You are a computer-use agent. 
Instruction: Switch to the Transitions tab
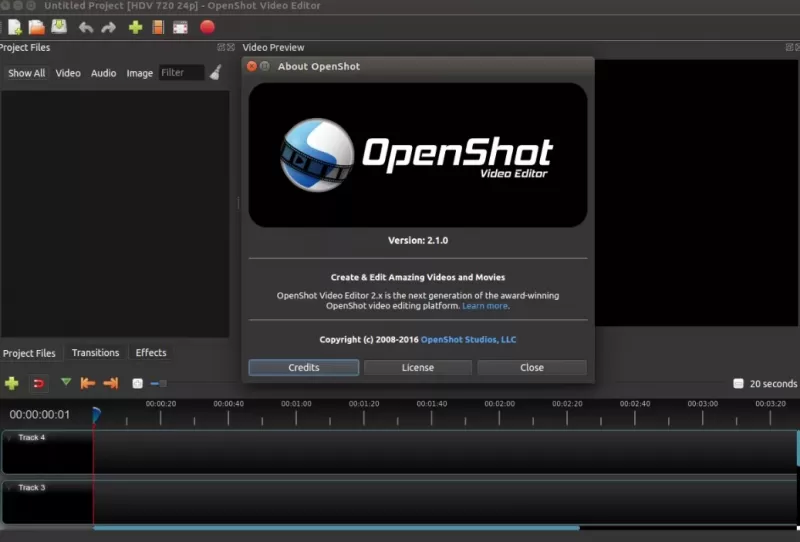[95, 353]
